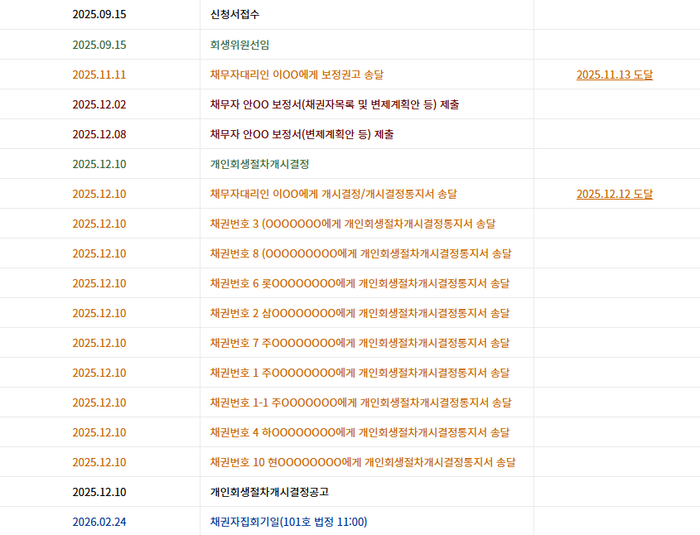
Task: Click date 2025.09.15 beside 신청서접수
Action: [x=99, y=14]
